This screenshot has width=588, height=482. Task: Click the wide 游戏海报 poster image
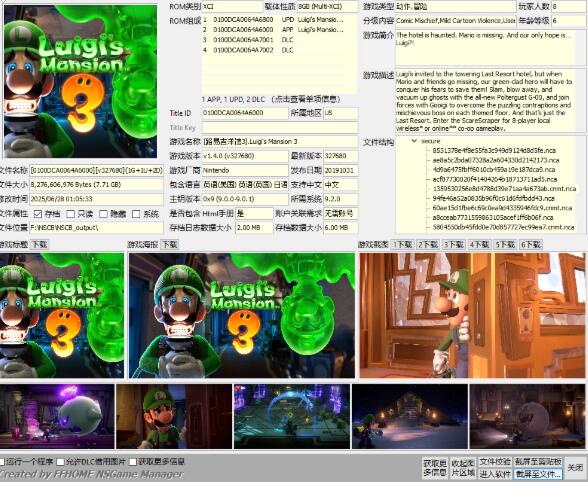242,315
